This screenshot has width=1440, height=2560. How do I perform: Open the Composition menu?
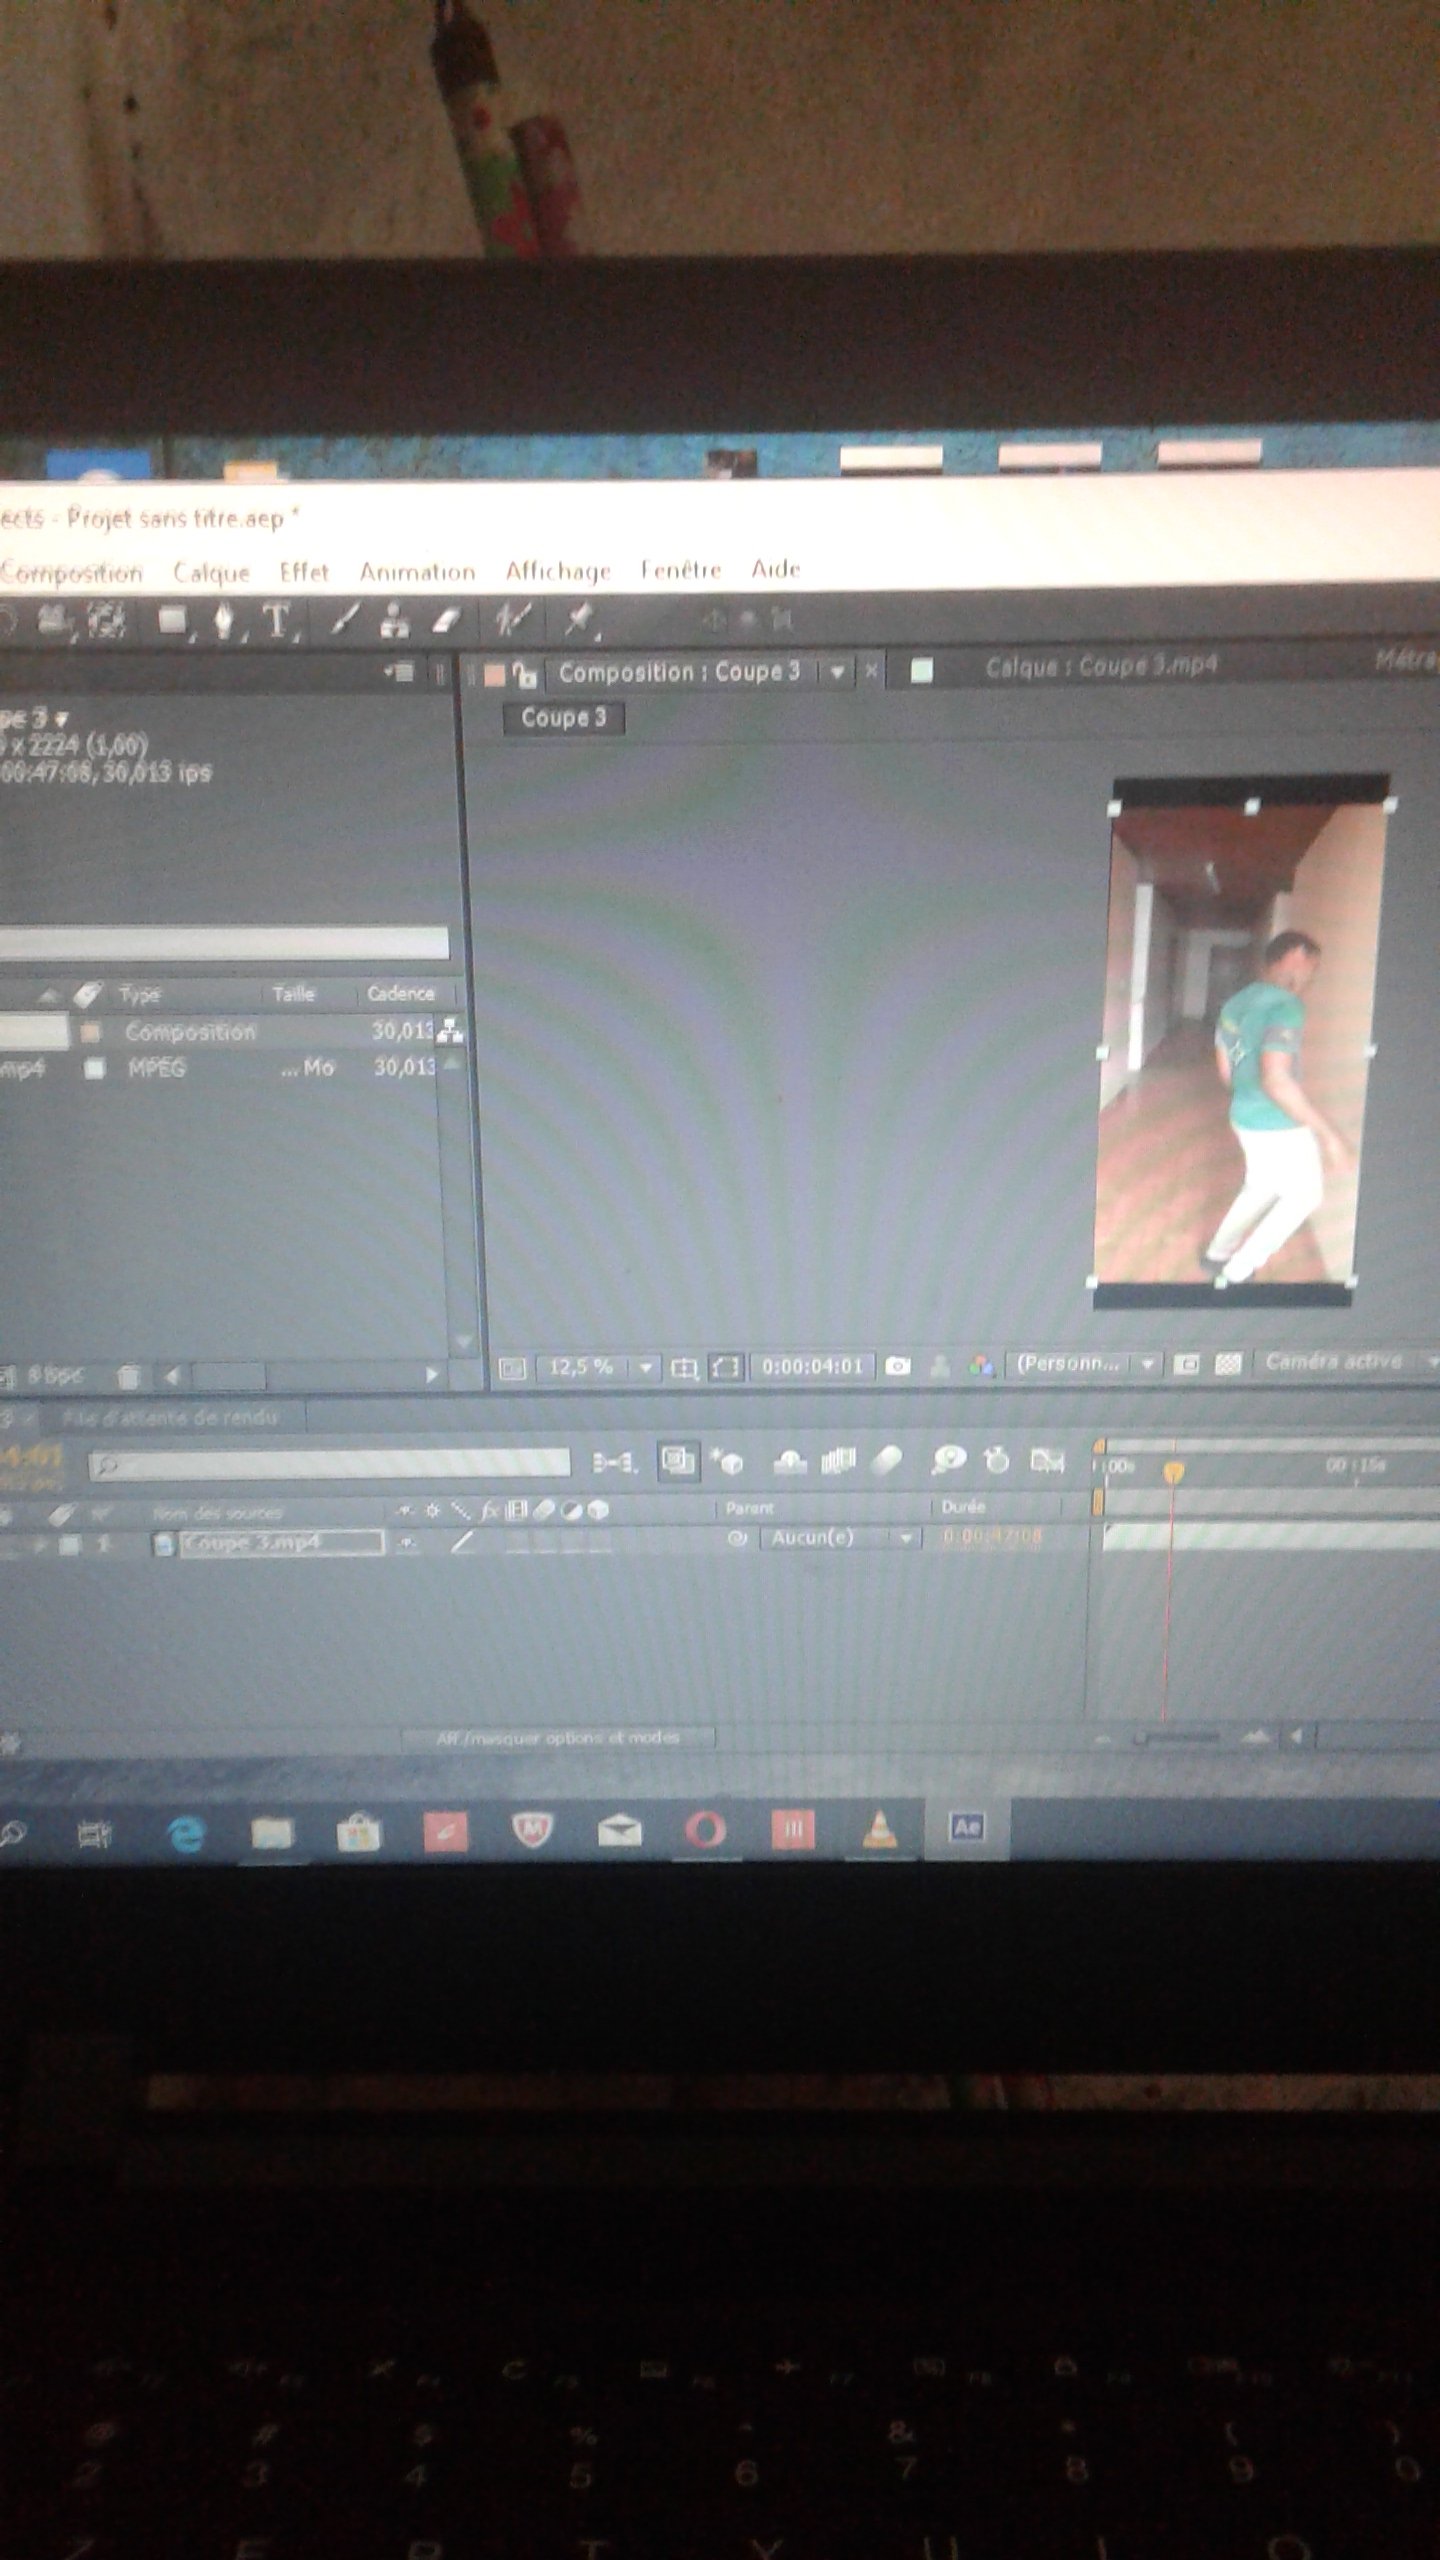71,573
